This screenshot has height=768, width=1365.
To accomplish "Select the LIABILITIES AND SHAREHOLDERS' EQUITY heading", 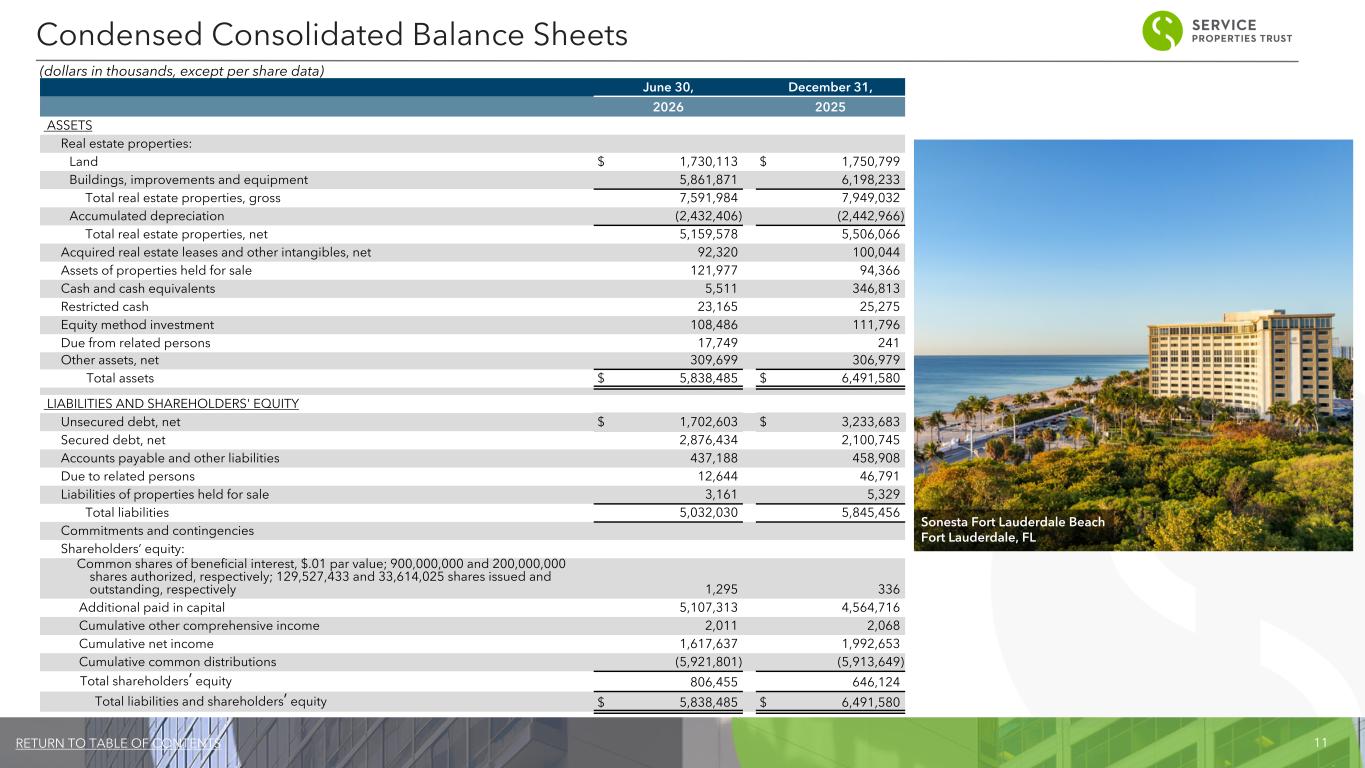I will [x=173, y=404].
